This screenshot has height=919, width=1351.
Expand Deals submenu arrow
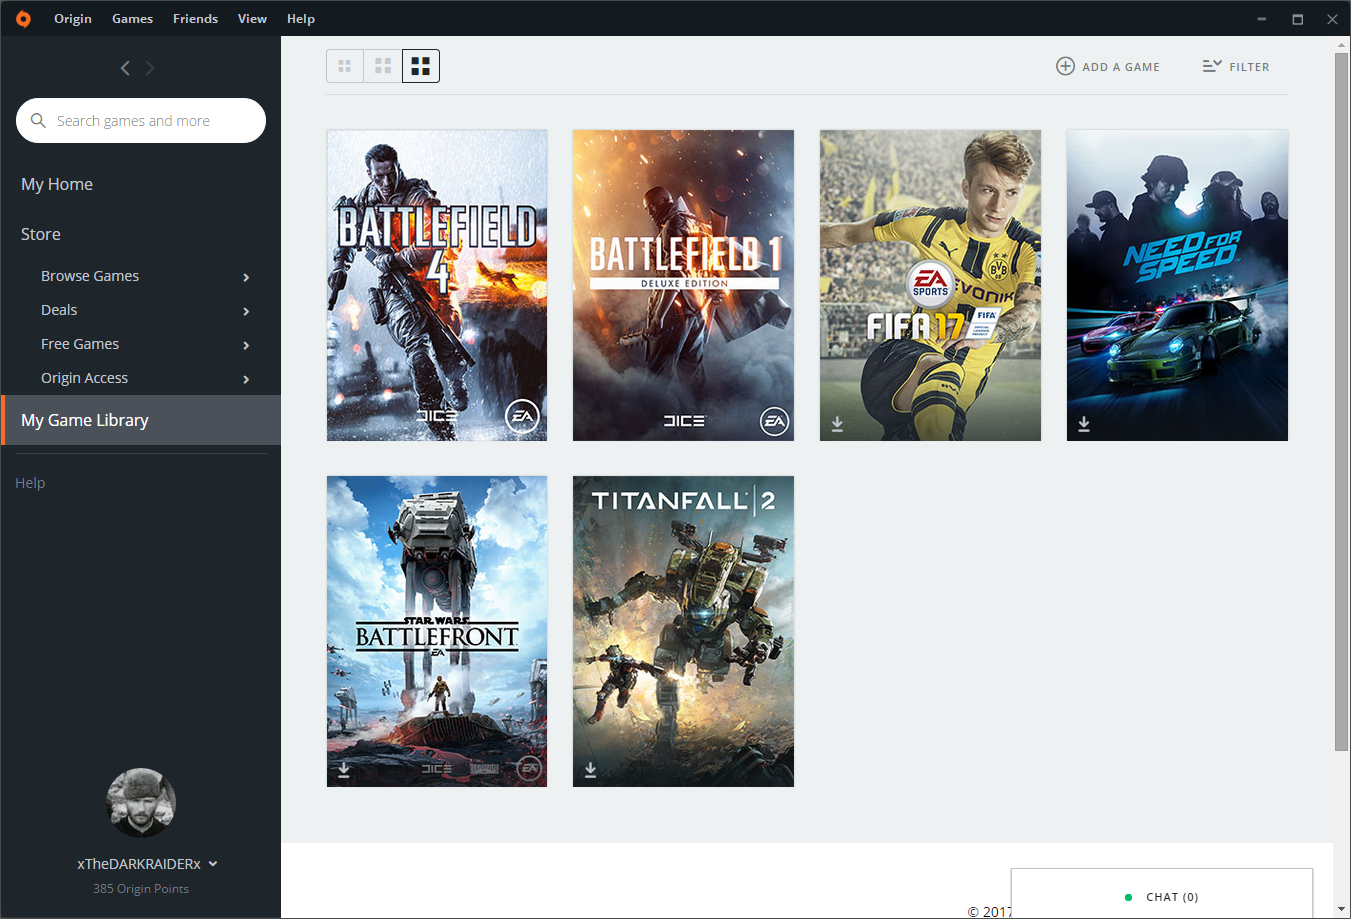click(246, 311)
